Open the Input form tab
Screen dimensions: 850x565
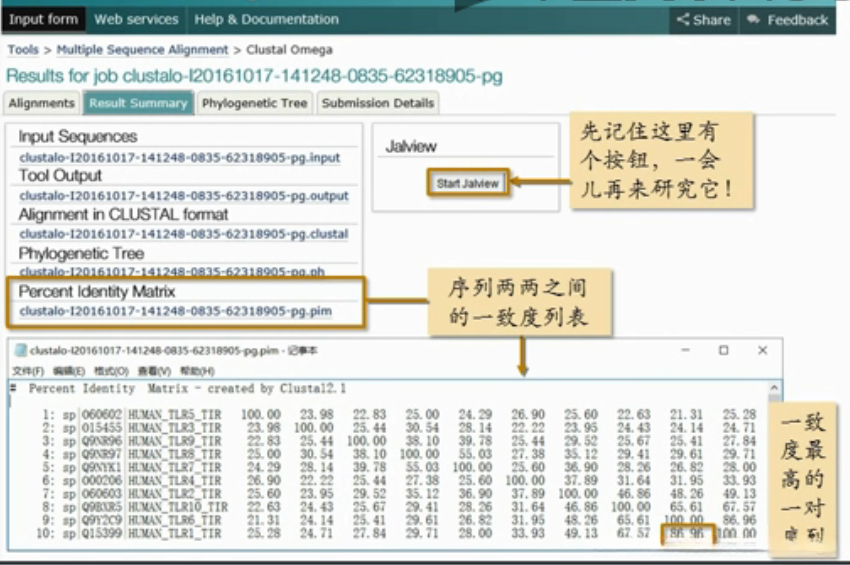tap(43, 20)
